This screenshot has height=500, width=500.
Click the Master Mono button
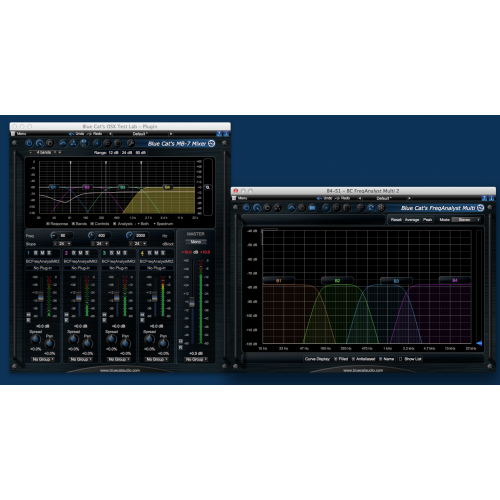point(196,242)
